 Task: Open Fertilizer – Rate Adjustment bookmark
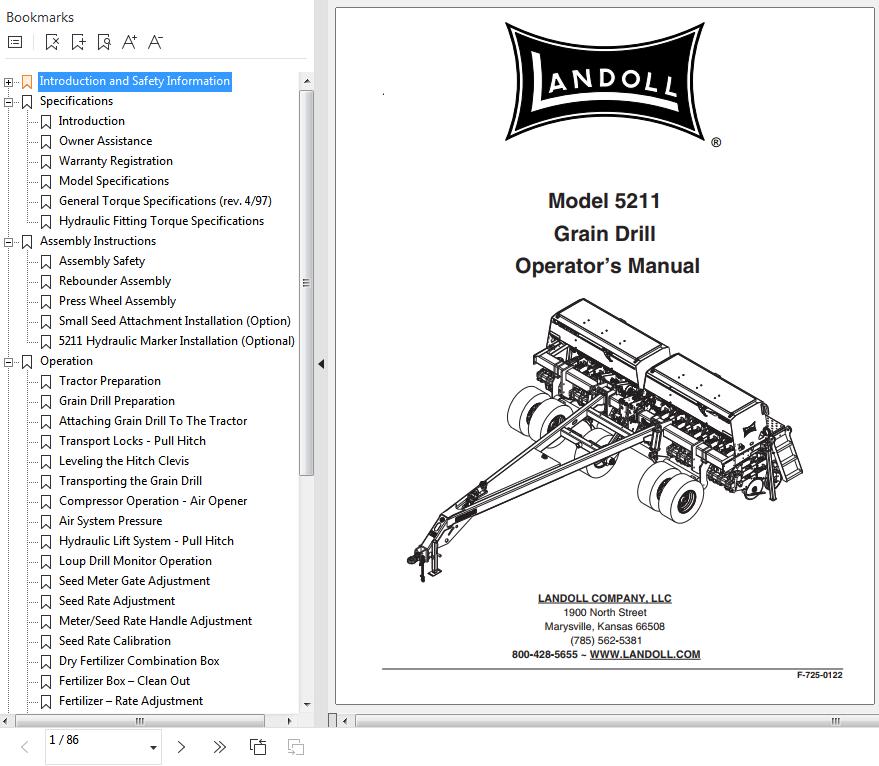click(x=131, y=702)
